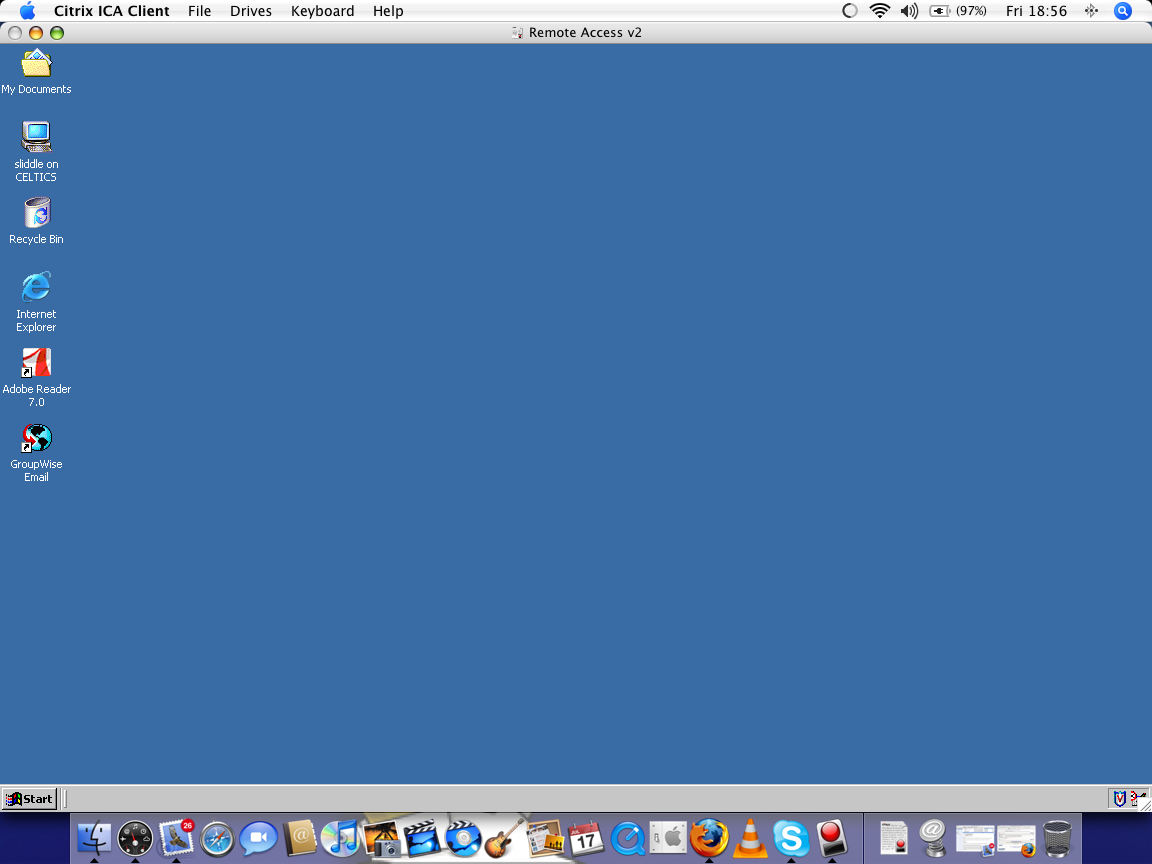The width and height of the screenshot is (1152, 864).
Task: Launch iChat from the Dock
Action: coord(259,838)
